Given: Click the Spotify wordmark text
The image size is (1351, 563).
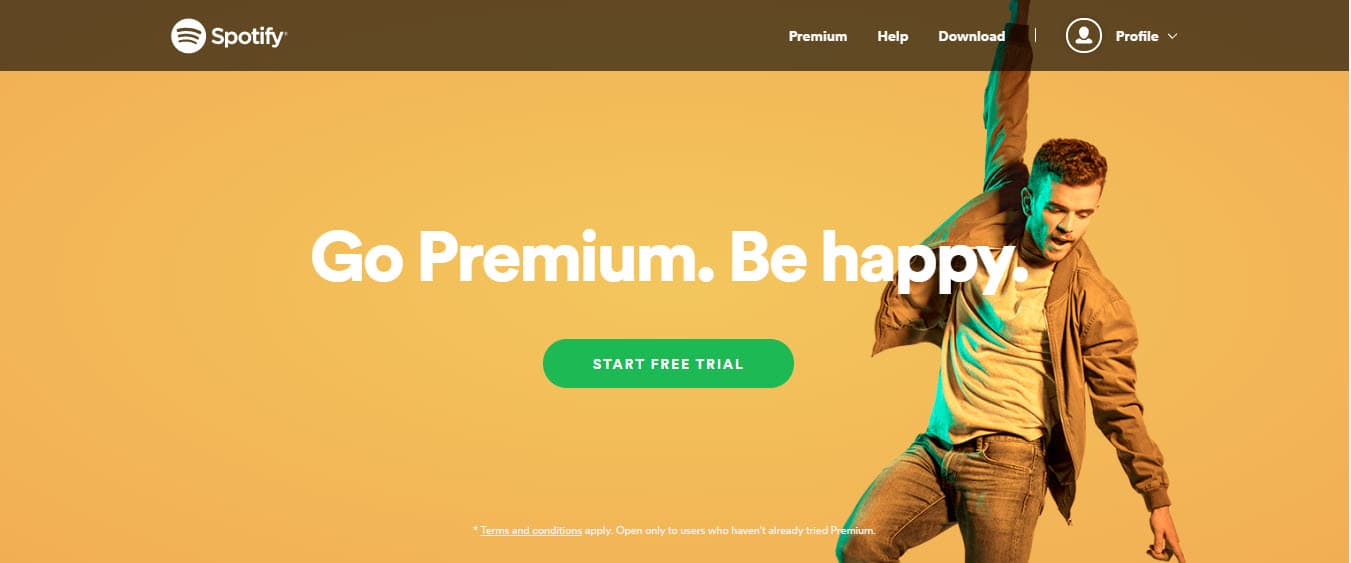Looking at the screenshot, I should coord(249,37).
